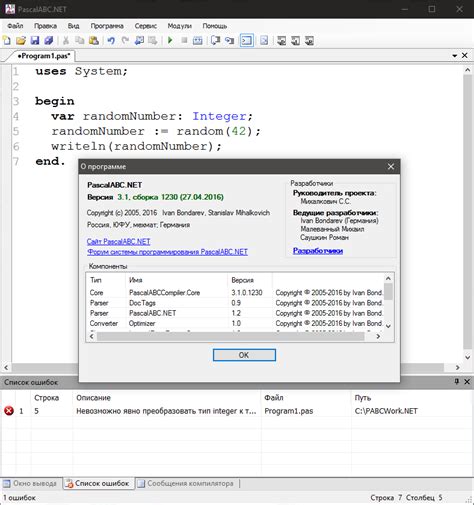Image resolution: width=474 pixels, height=505 pixels.
Task: Toggle the highlighted output window toolbar button
Action: [x=247, y=41]
